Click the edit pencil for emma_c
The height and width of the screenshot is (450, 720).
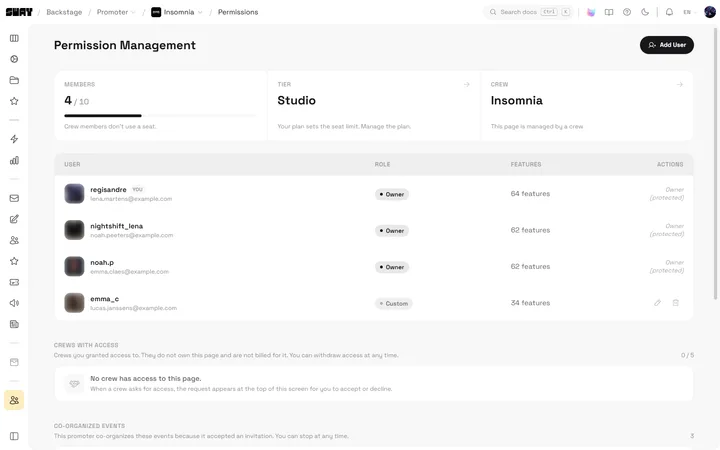point(658,303)
